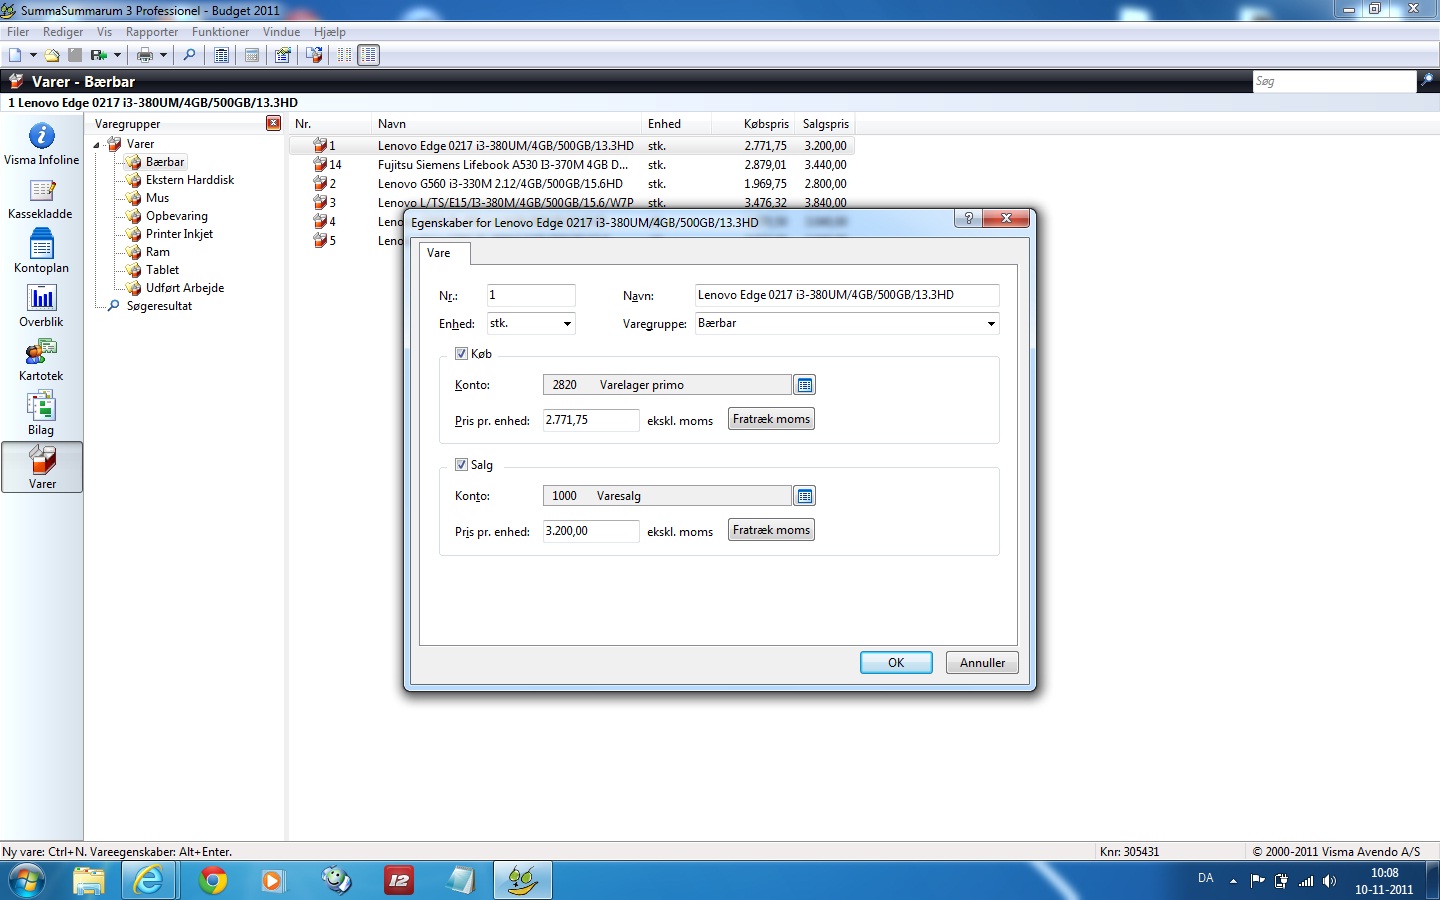Open the Rediger menu
The width and height of the screenshot is (1440, 900).
point(63,32)
